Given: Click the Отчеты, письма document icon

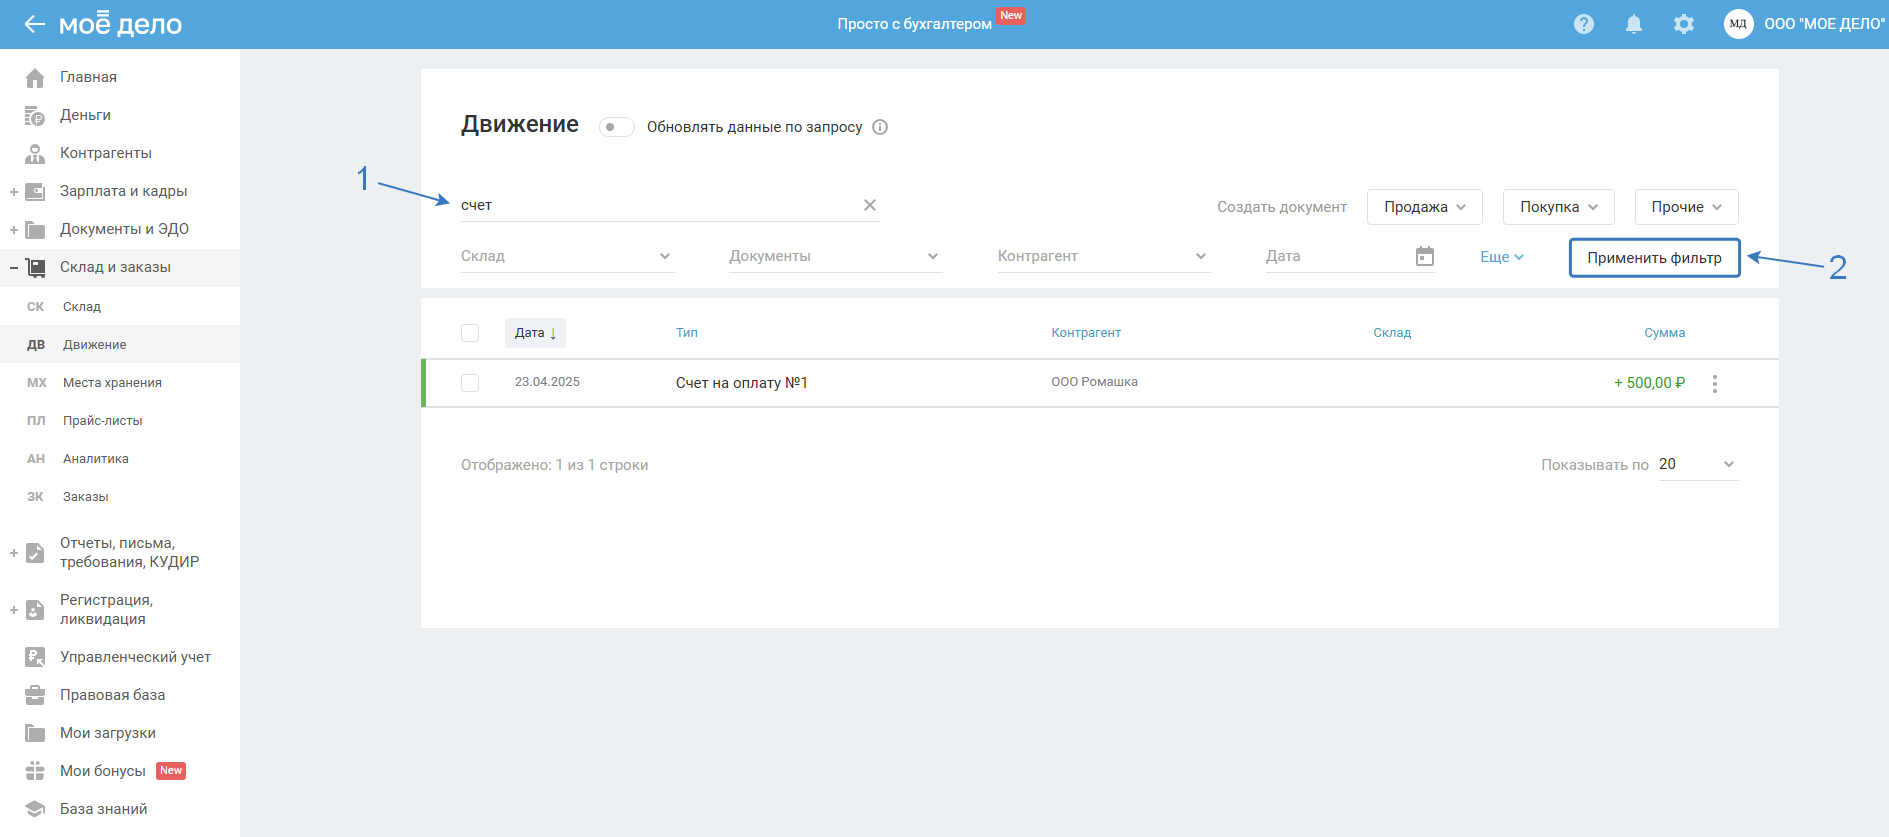Looking at the screenshot, I should click(35, 553).
